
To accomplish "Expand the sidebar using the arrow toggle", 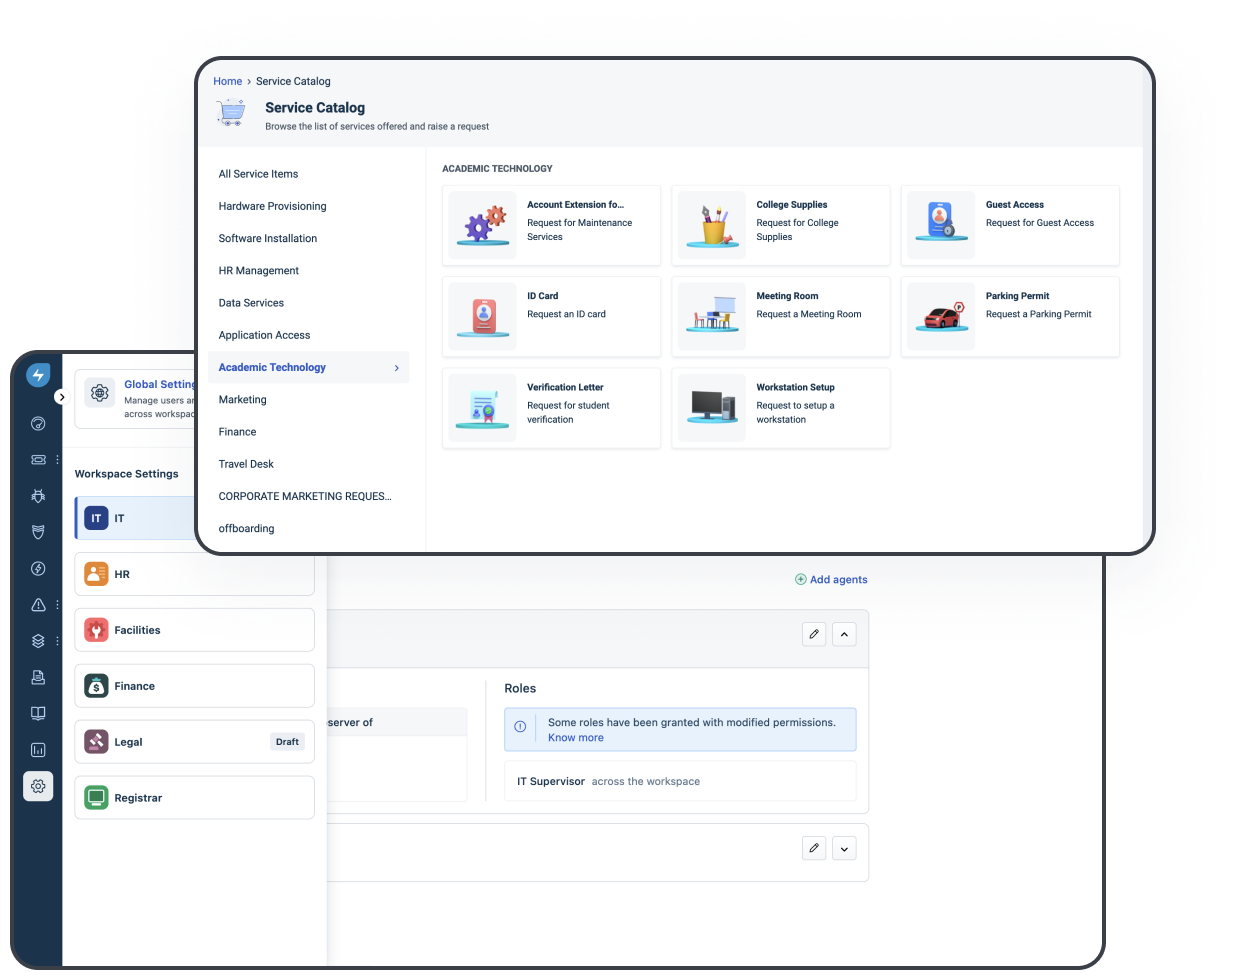I will pyautogui.click(x=61, y=397).
